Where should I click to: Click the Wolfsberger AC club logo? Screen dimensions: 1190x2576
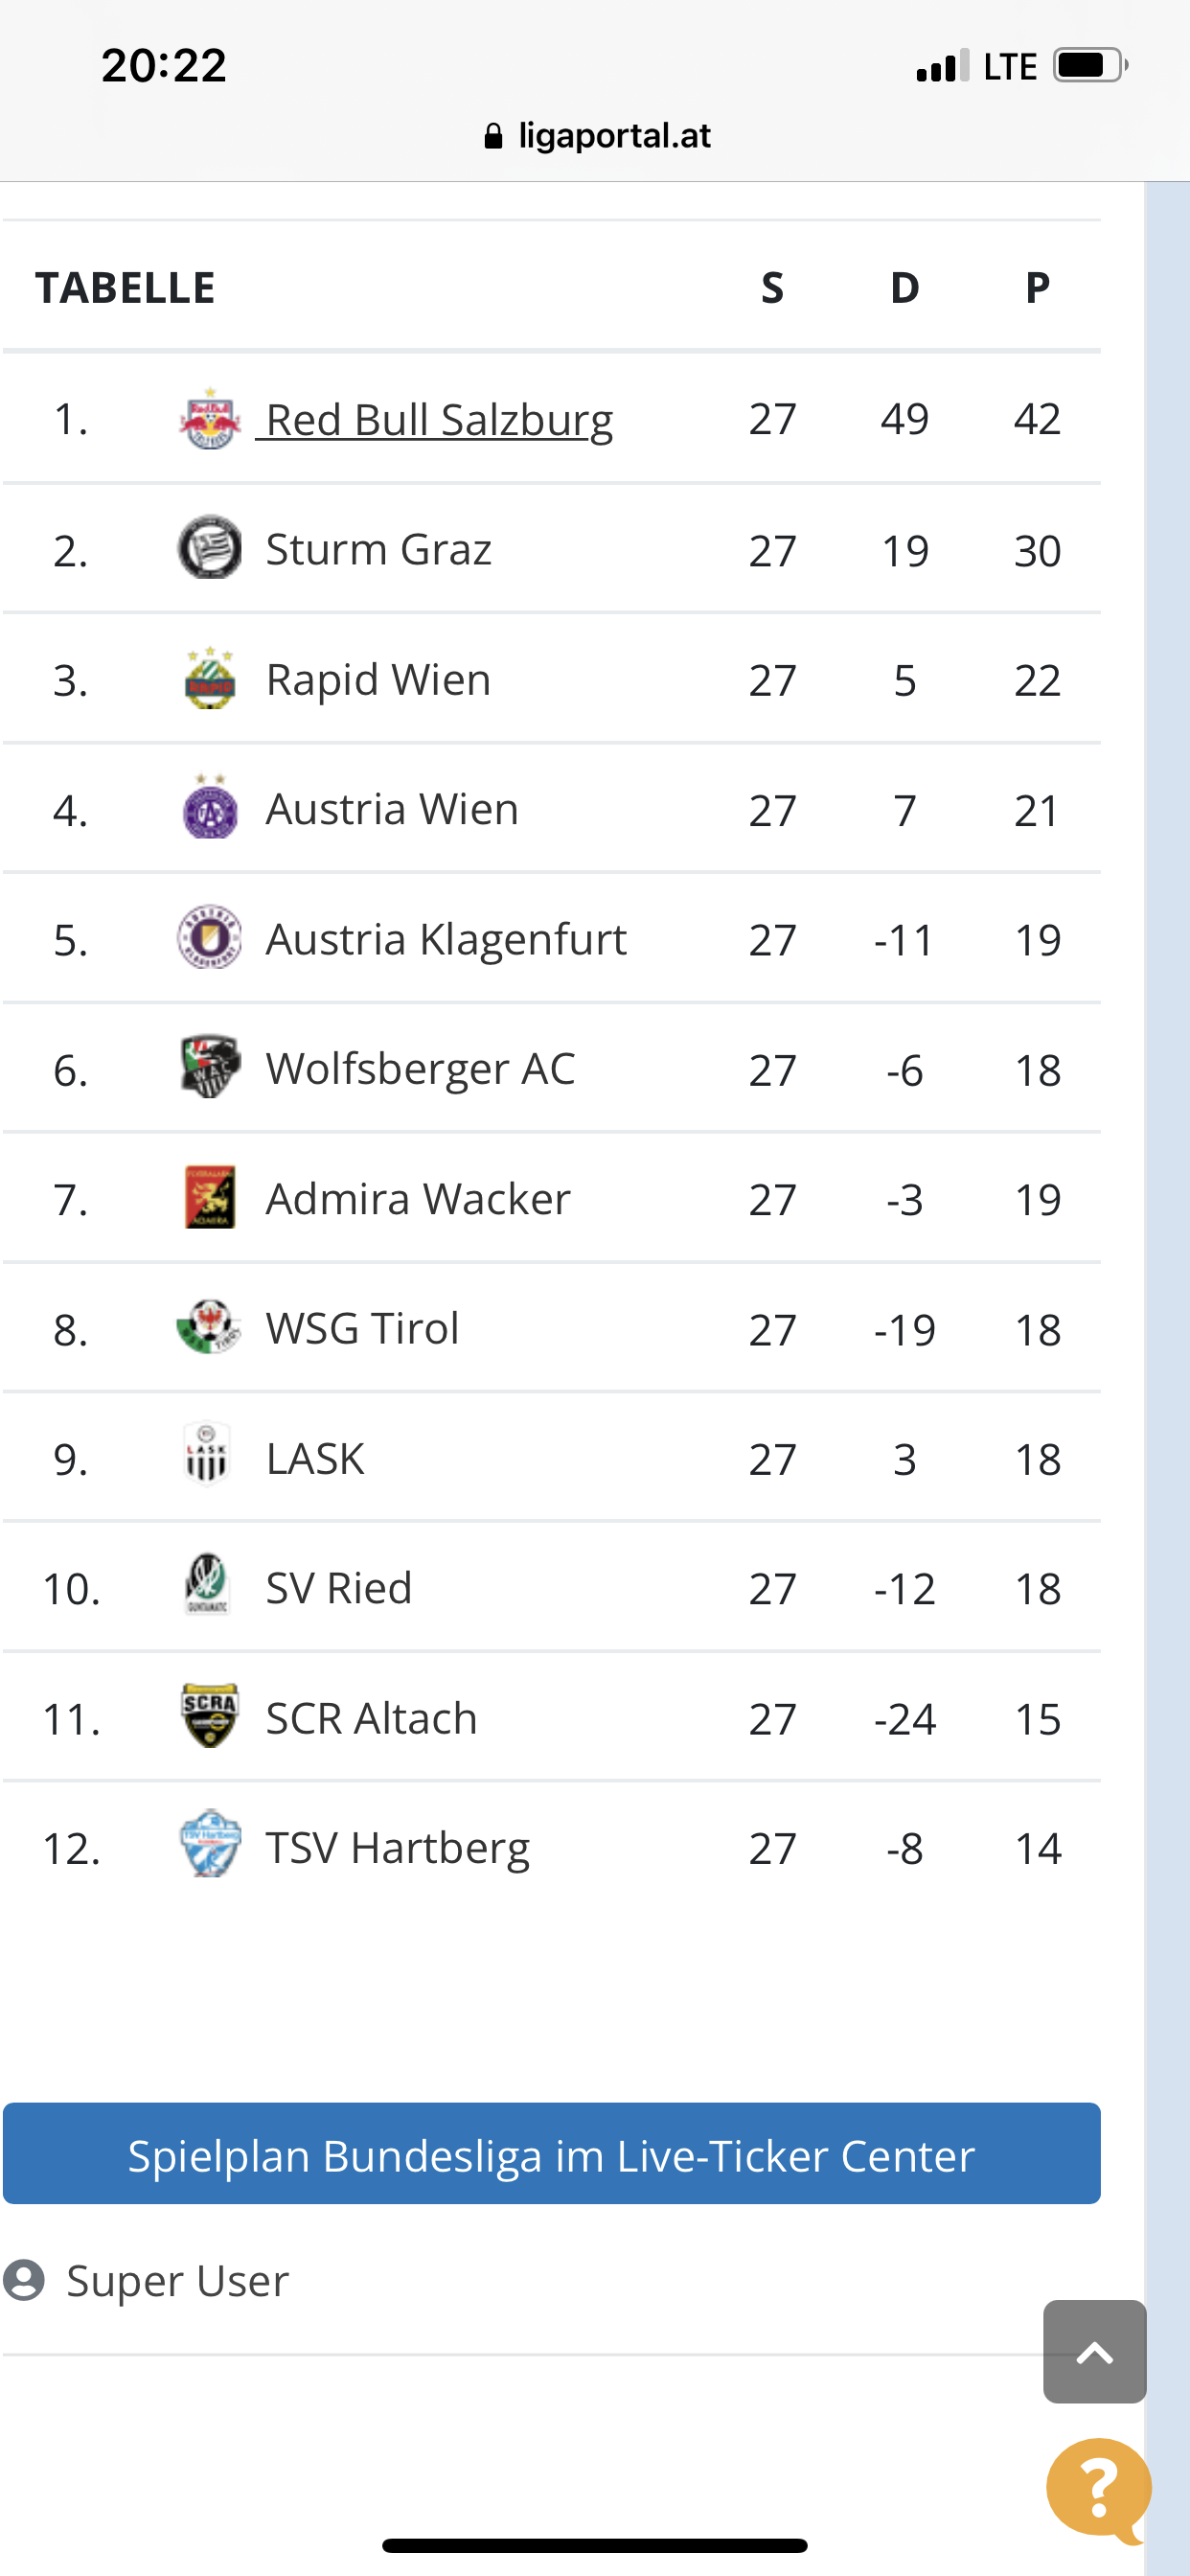tap(210, 1067)
